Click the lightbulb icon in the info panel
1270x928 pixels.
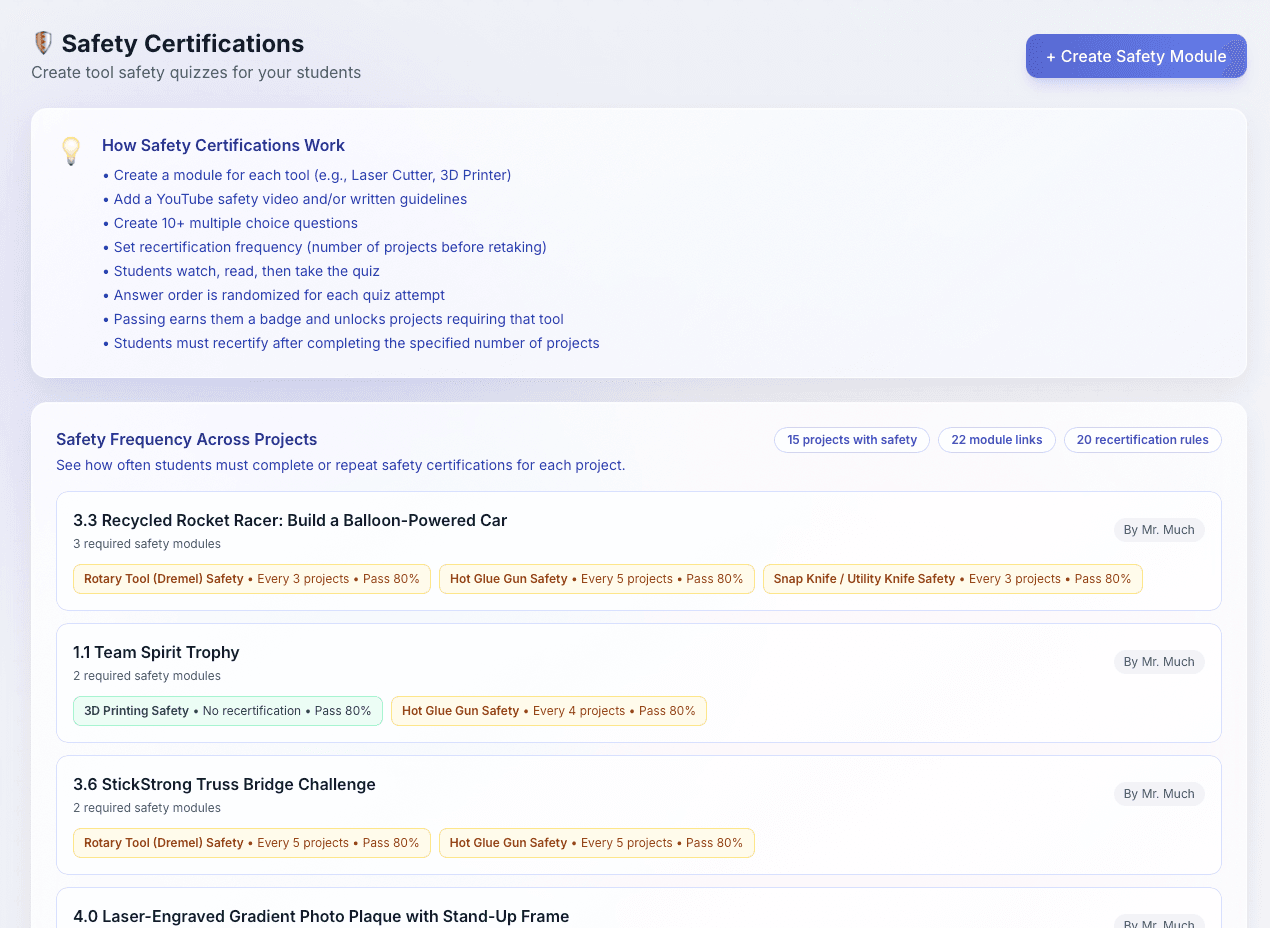(71, 152)
